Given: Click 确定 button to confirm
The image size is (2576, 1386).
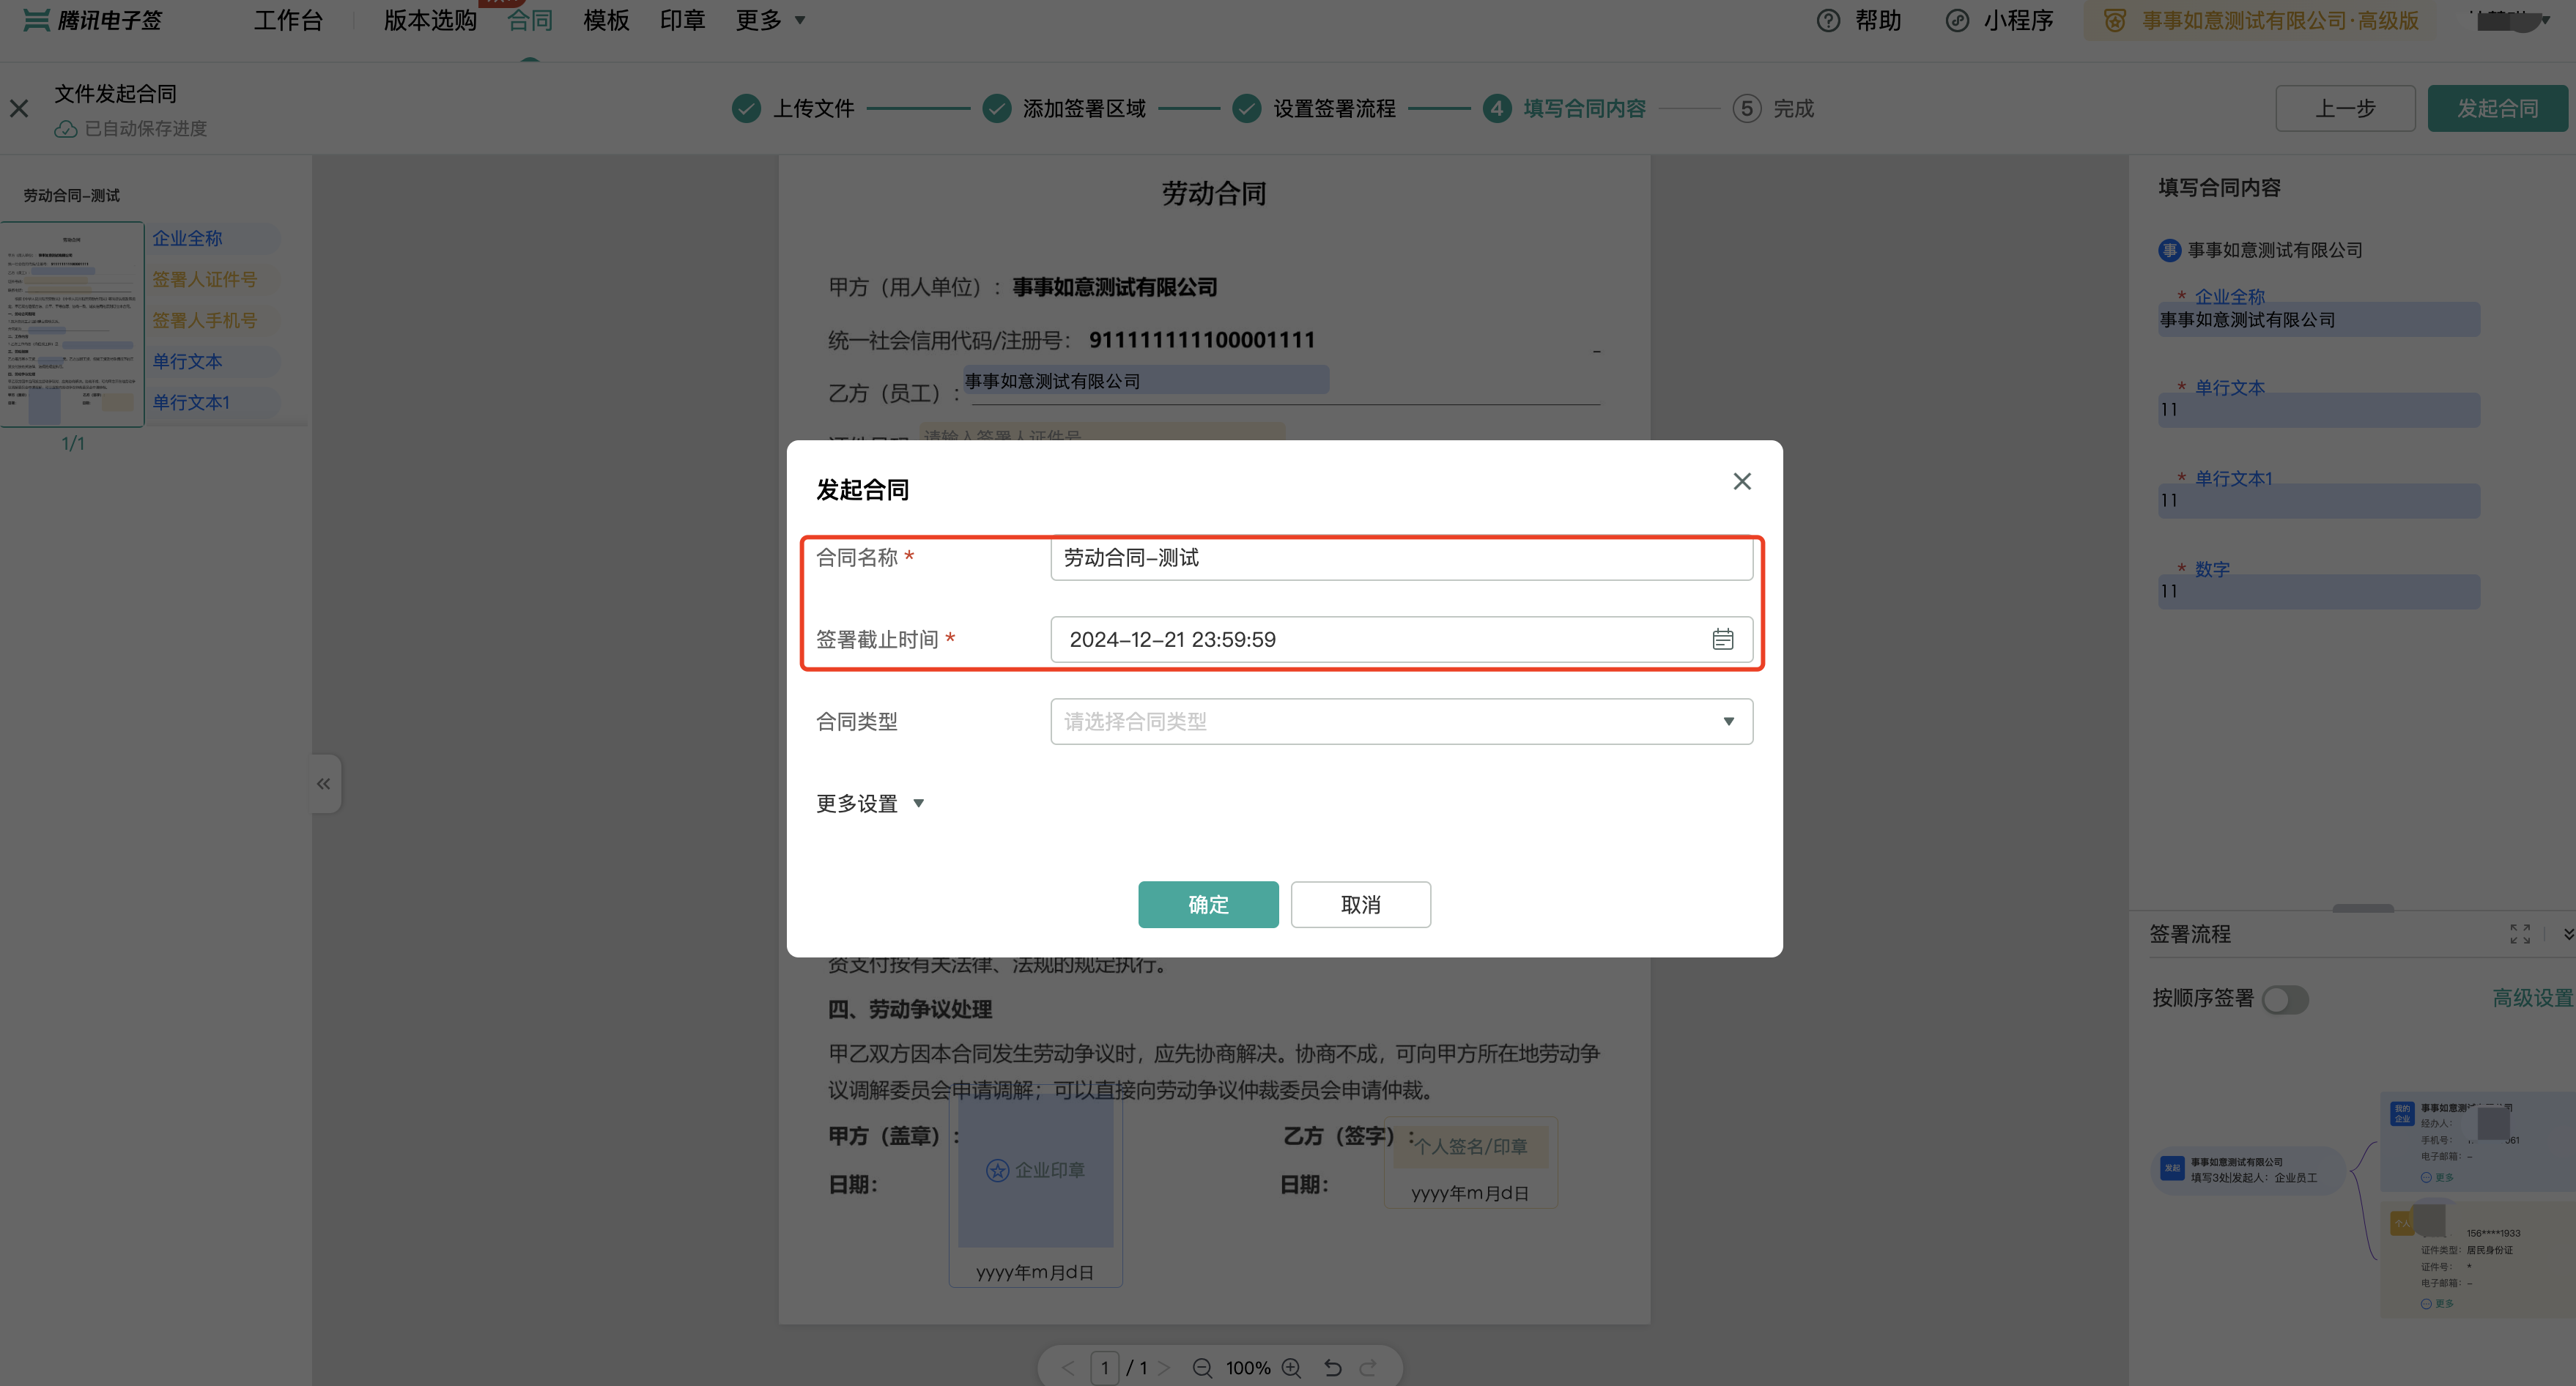Looking at the screenshot, I should coord(1207,905).
